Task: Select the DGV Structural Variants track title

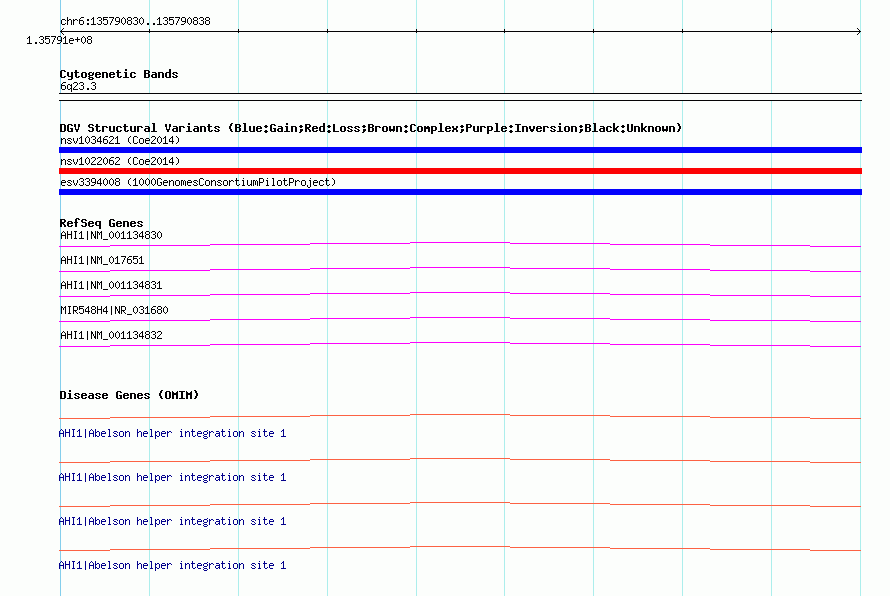Action: tap(371, 128)
